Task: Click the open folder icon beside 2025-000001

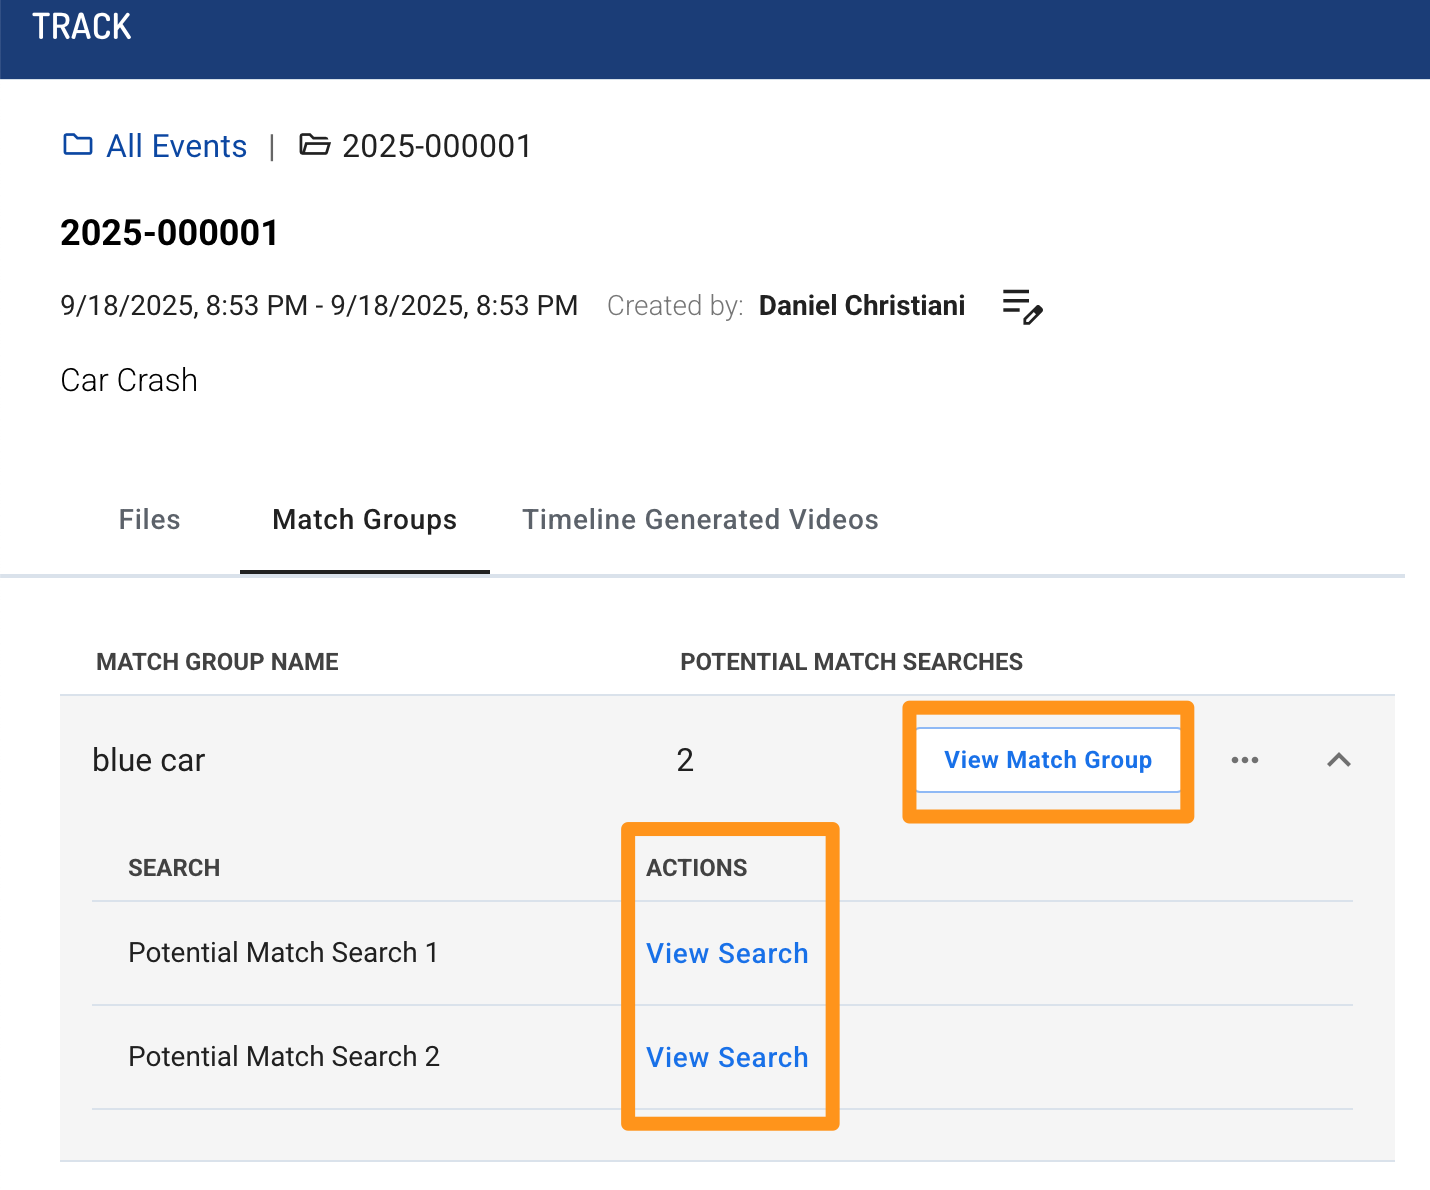Action: (x=315, y=145)
